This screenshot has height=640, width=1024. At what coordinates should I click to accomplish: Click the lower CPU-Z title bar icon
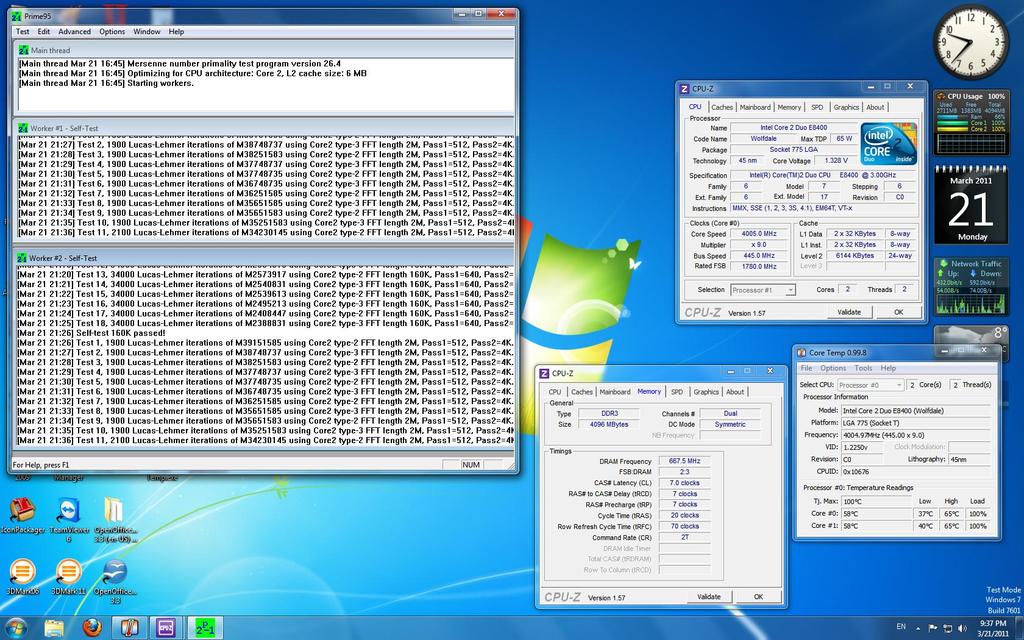point(544,374)
